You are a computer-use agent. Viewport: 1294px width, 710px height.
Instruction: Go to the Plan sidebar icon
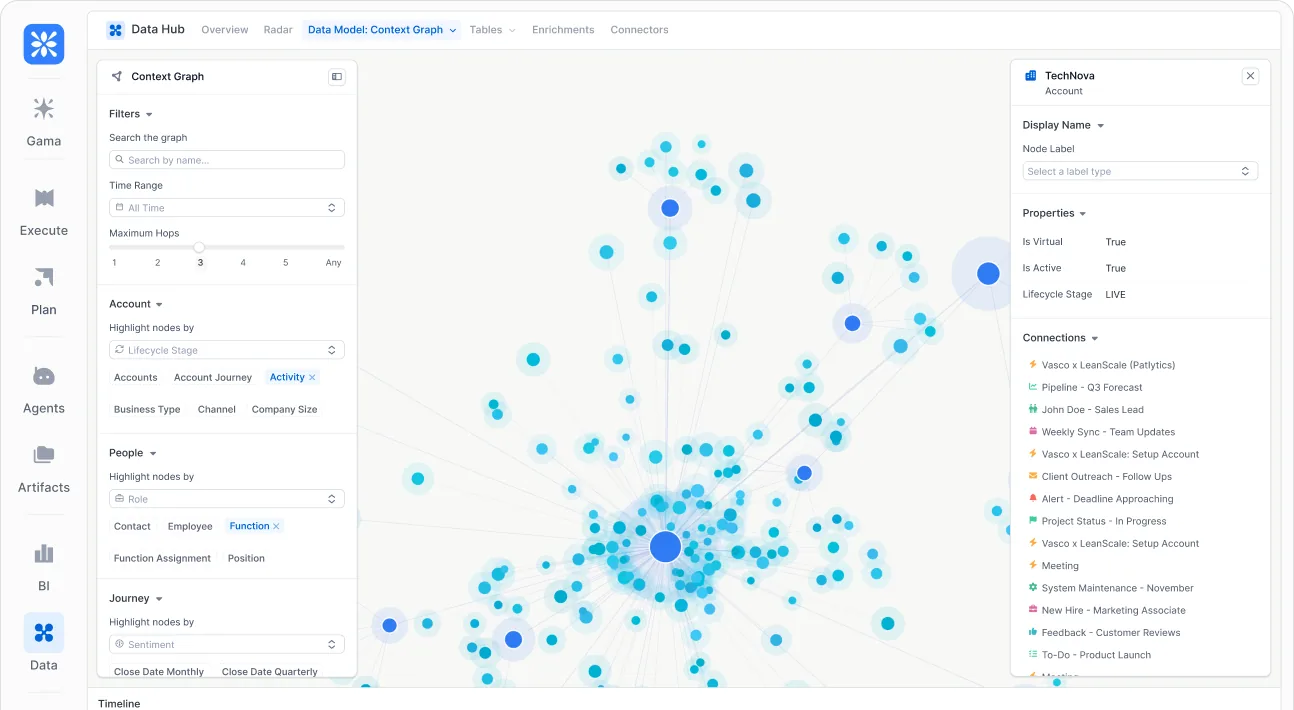(44, 277)
